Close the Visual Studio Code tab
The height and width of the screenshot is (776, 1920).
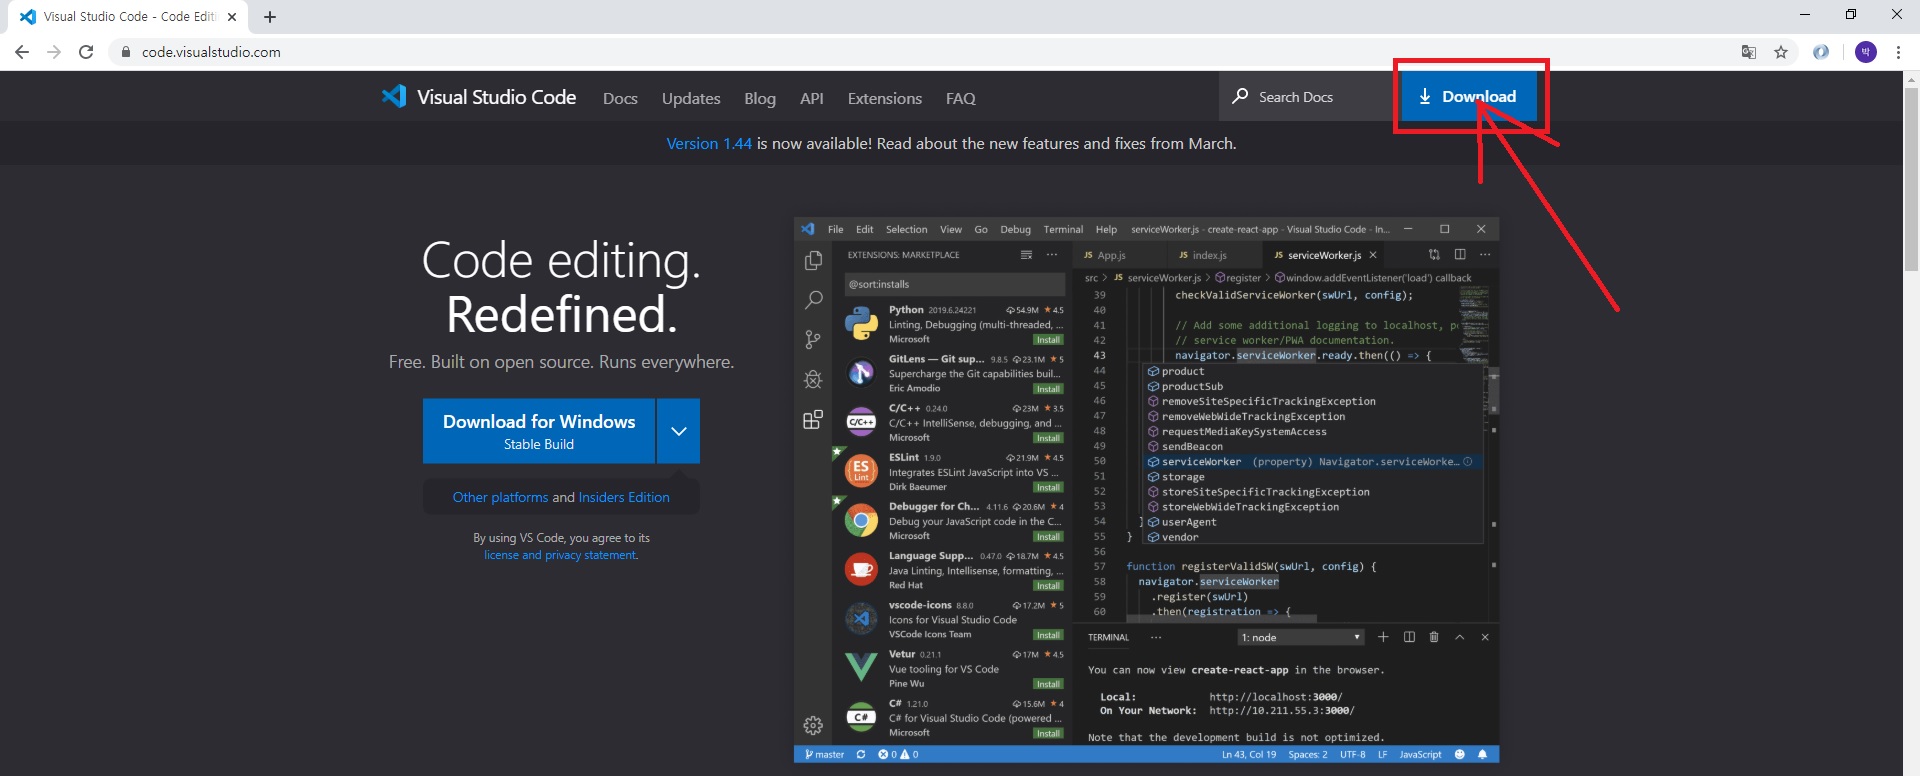tap(232, 17)
